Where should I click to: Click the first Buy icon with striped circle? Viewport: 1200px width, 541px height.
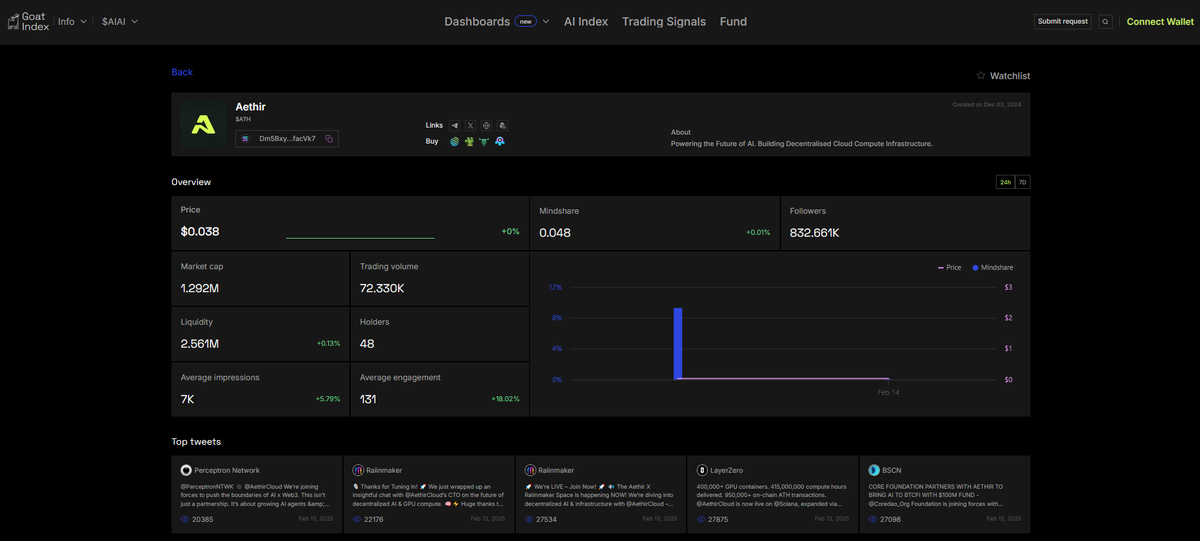[454, 142]
